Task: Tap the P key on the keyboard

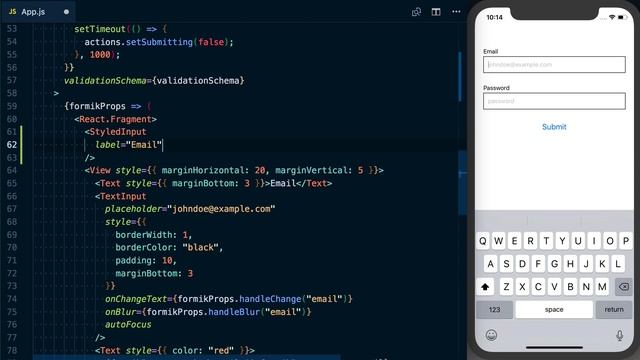Action: click(626, 241)
